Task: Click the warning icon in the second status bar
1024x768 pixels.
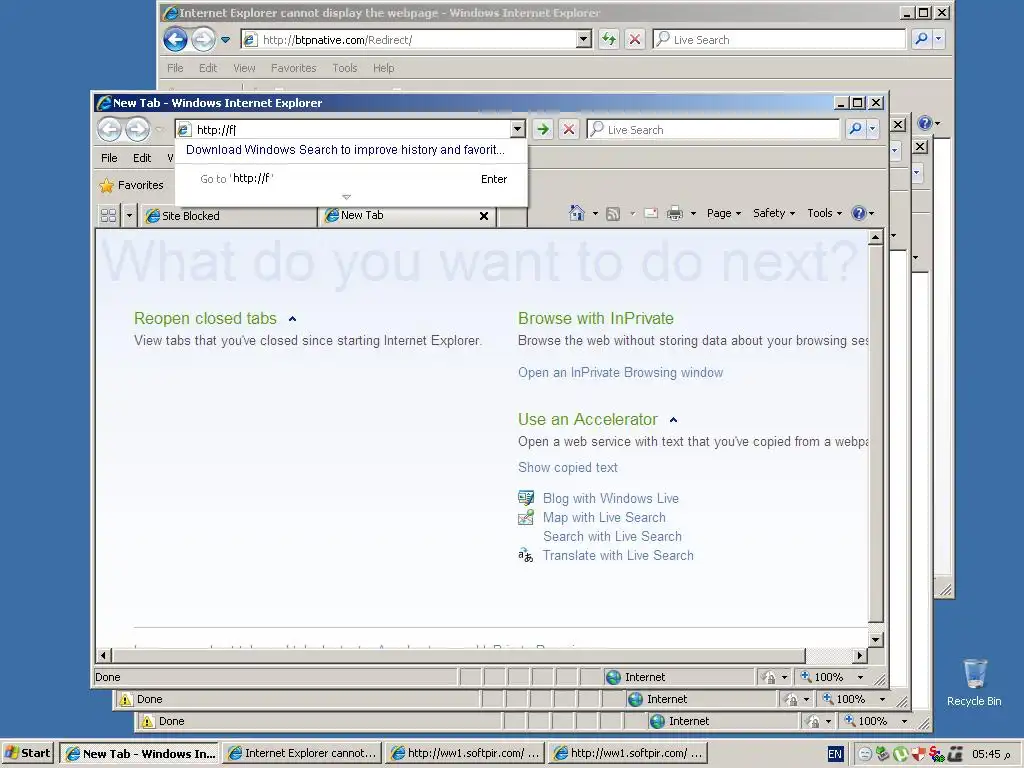Action: pos(125,699)
